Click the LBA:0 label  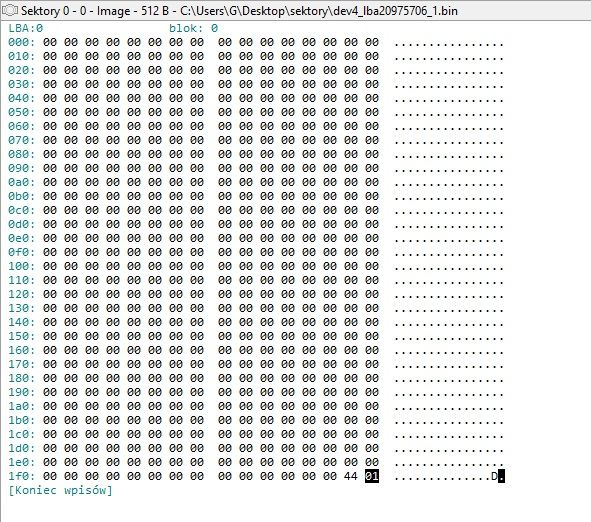[26, 28]
